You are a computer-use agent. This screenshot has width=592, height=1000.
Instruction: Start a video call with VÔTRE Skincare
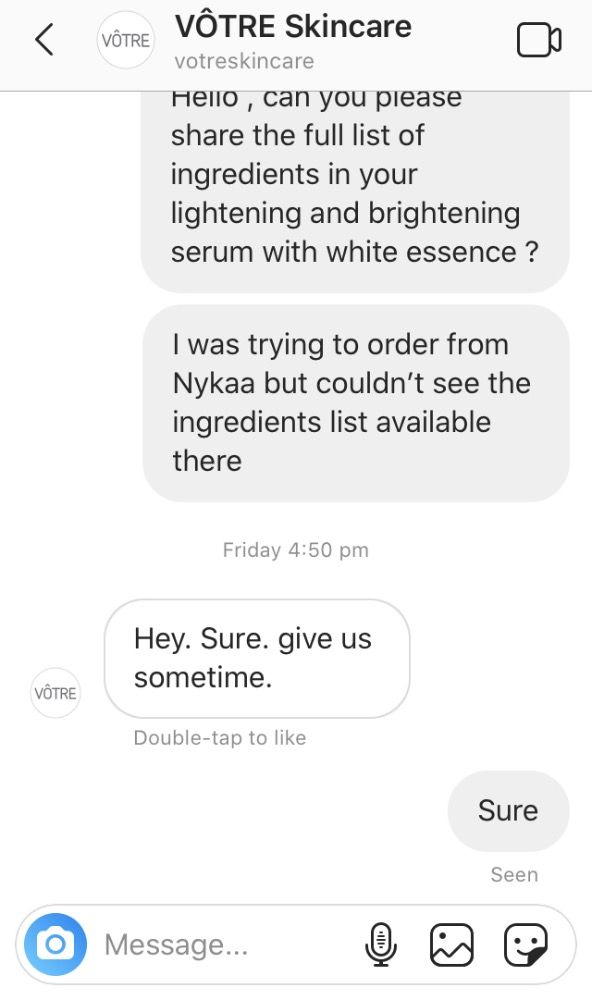[x=538, y=40]
